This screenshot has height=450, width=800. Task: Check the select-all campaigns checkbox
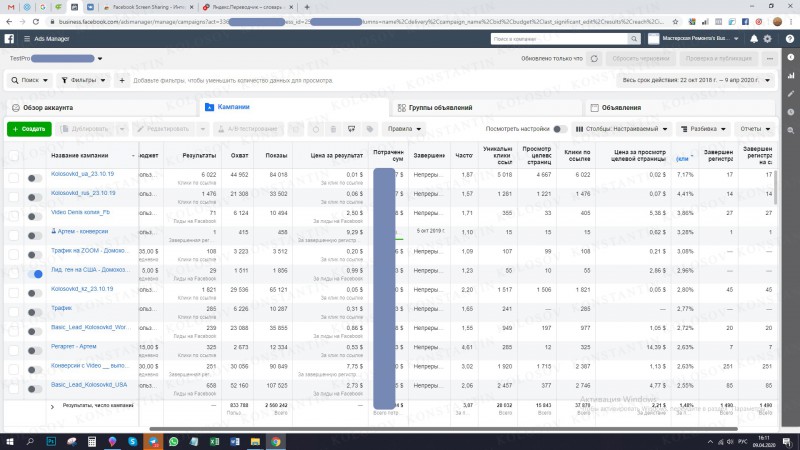click(14, 156)
